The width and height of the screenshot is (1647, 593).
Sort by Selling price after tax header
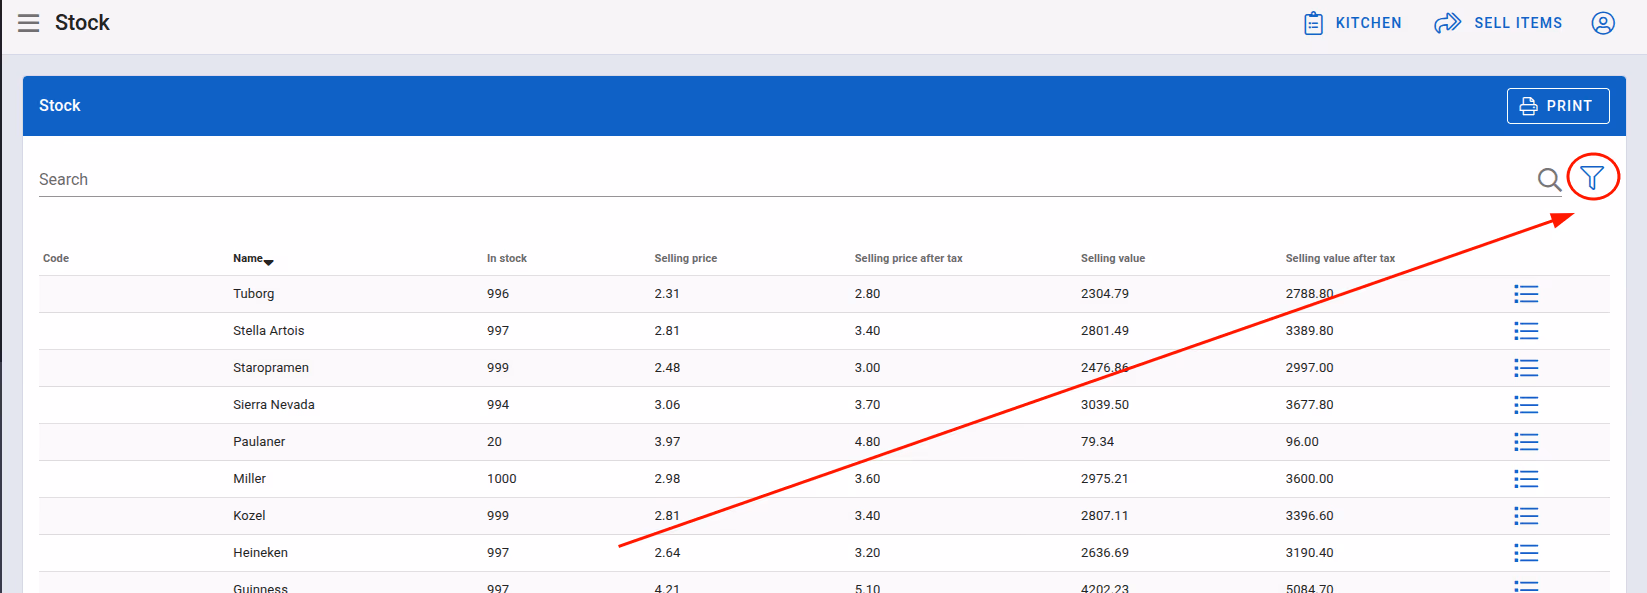(908, 258)
